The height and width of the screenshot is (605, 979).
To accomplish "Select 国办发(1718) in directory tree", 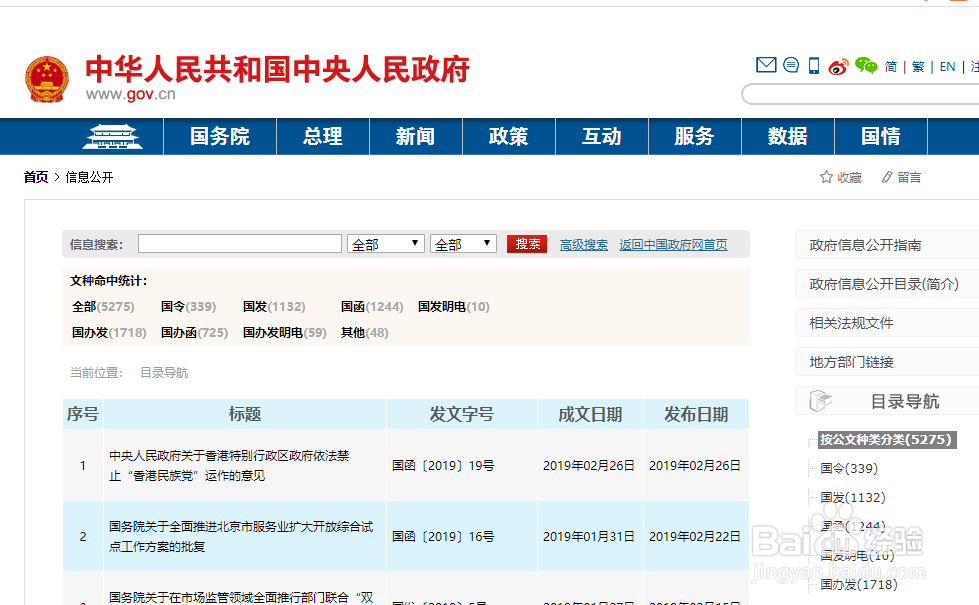I will pyautogui.click(x=858, y=584).
